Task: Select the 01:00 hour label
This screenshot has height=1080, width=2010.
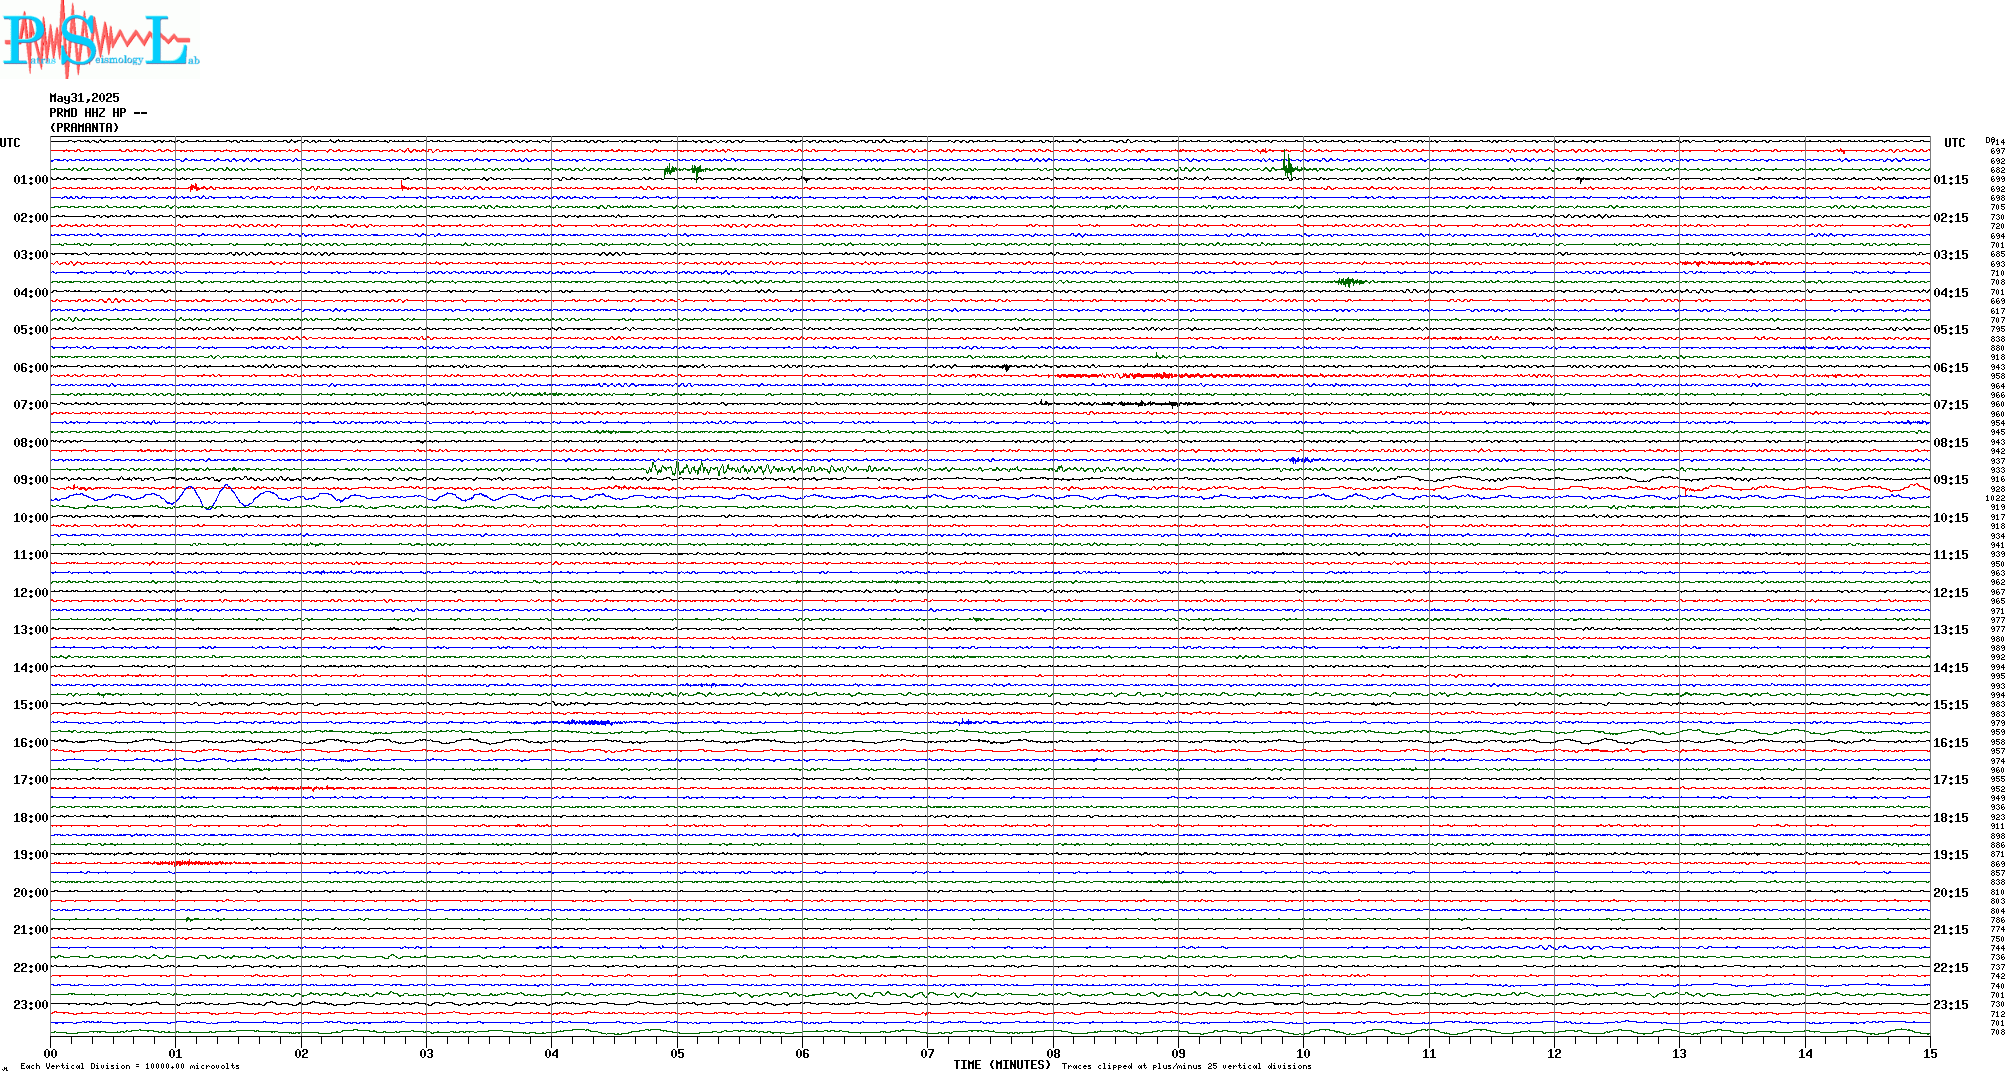Action: point(30,180)
